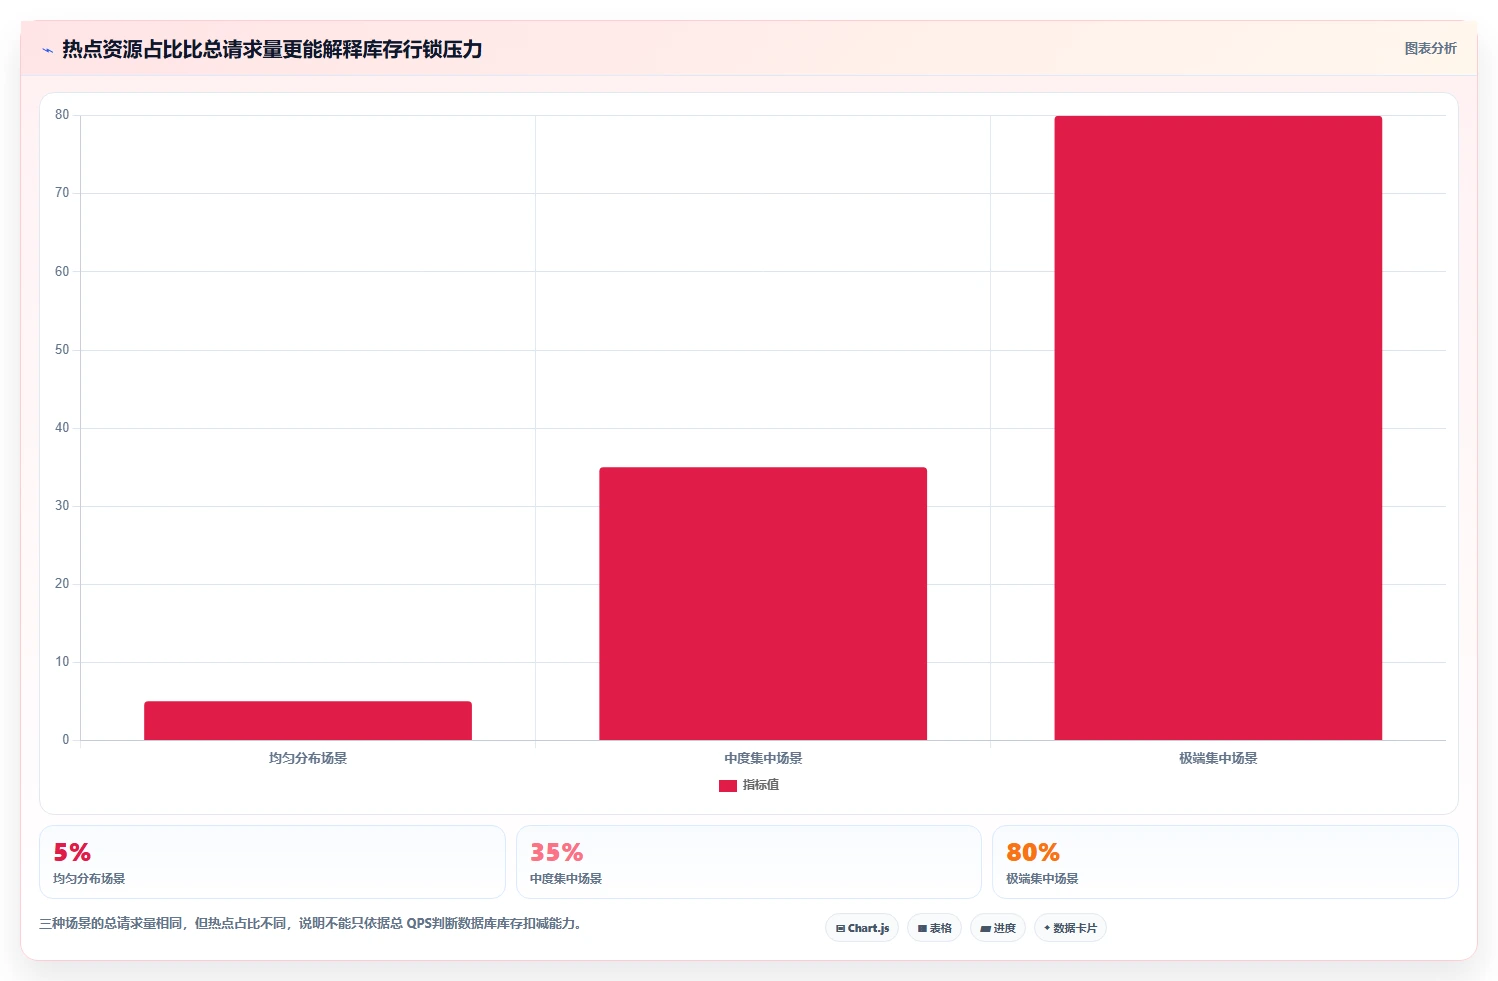Click the y-axis value 80
The height and width of the screenshot is (981, 1498).
point(62,115)
